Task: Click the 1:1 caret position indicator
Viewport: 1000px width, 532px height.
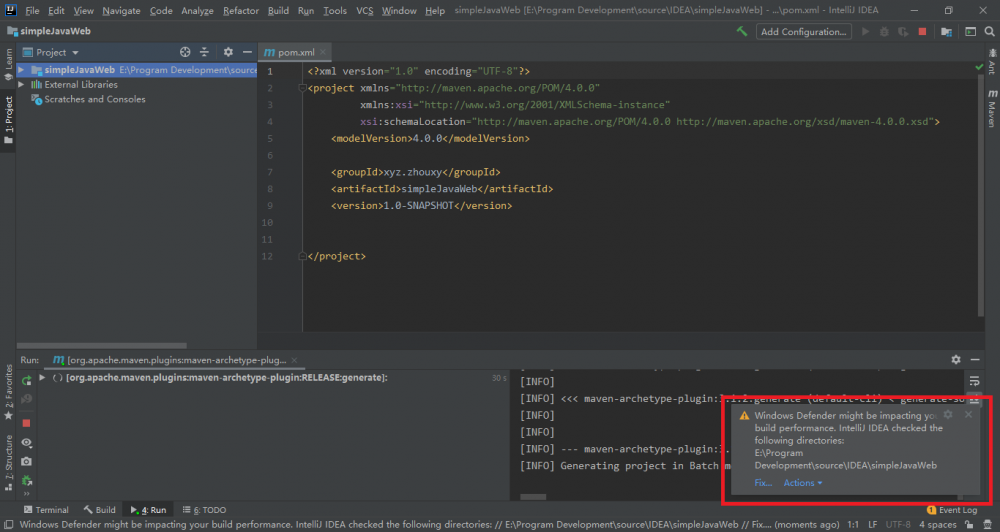Action: pyautogui.click(x=852, y=524)
